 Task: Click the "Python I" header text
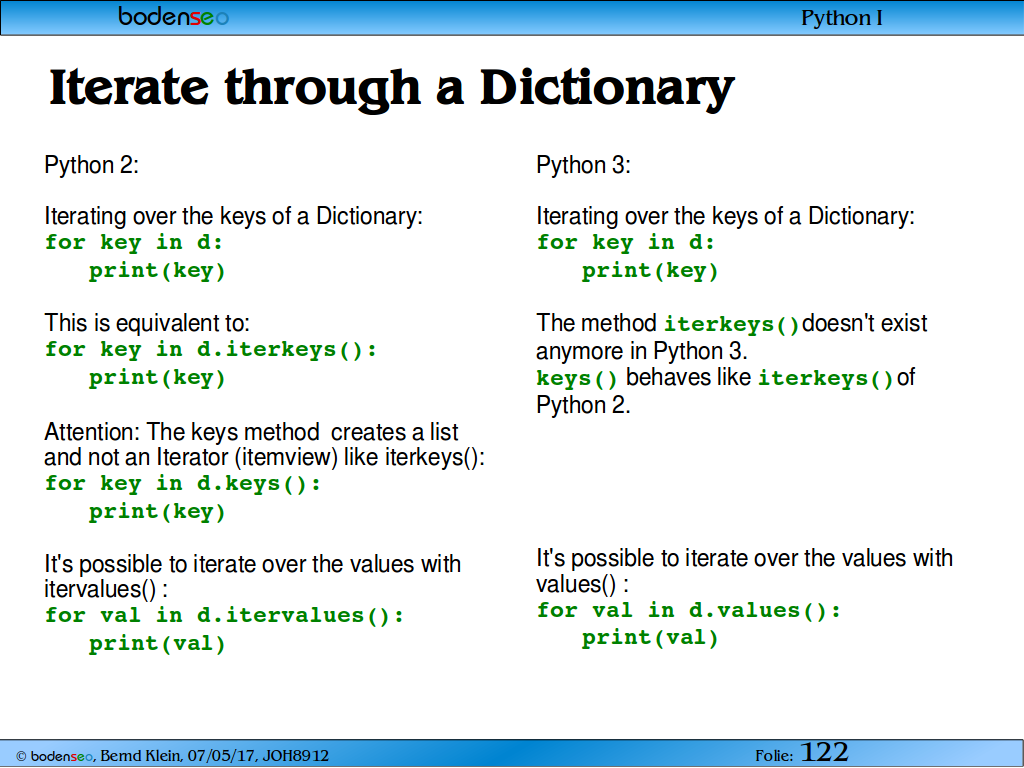[x=841, y=18]
